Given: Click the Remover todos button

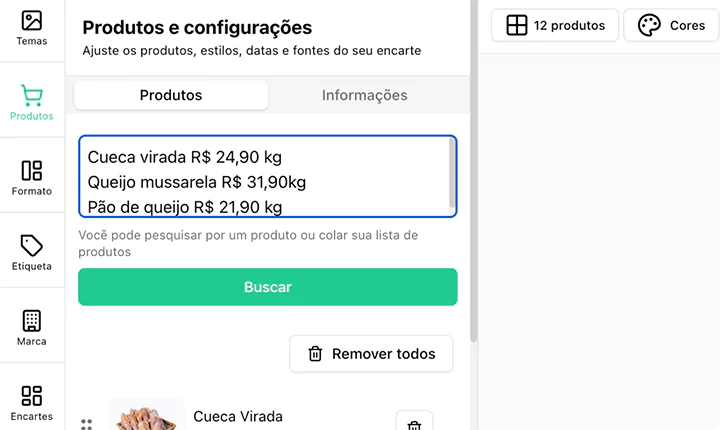Looking at the screenshot, I should 371,353.
